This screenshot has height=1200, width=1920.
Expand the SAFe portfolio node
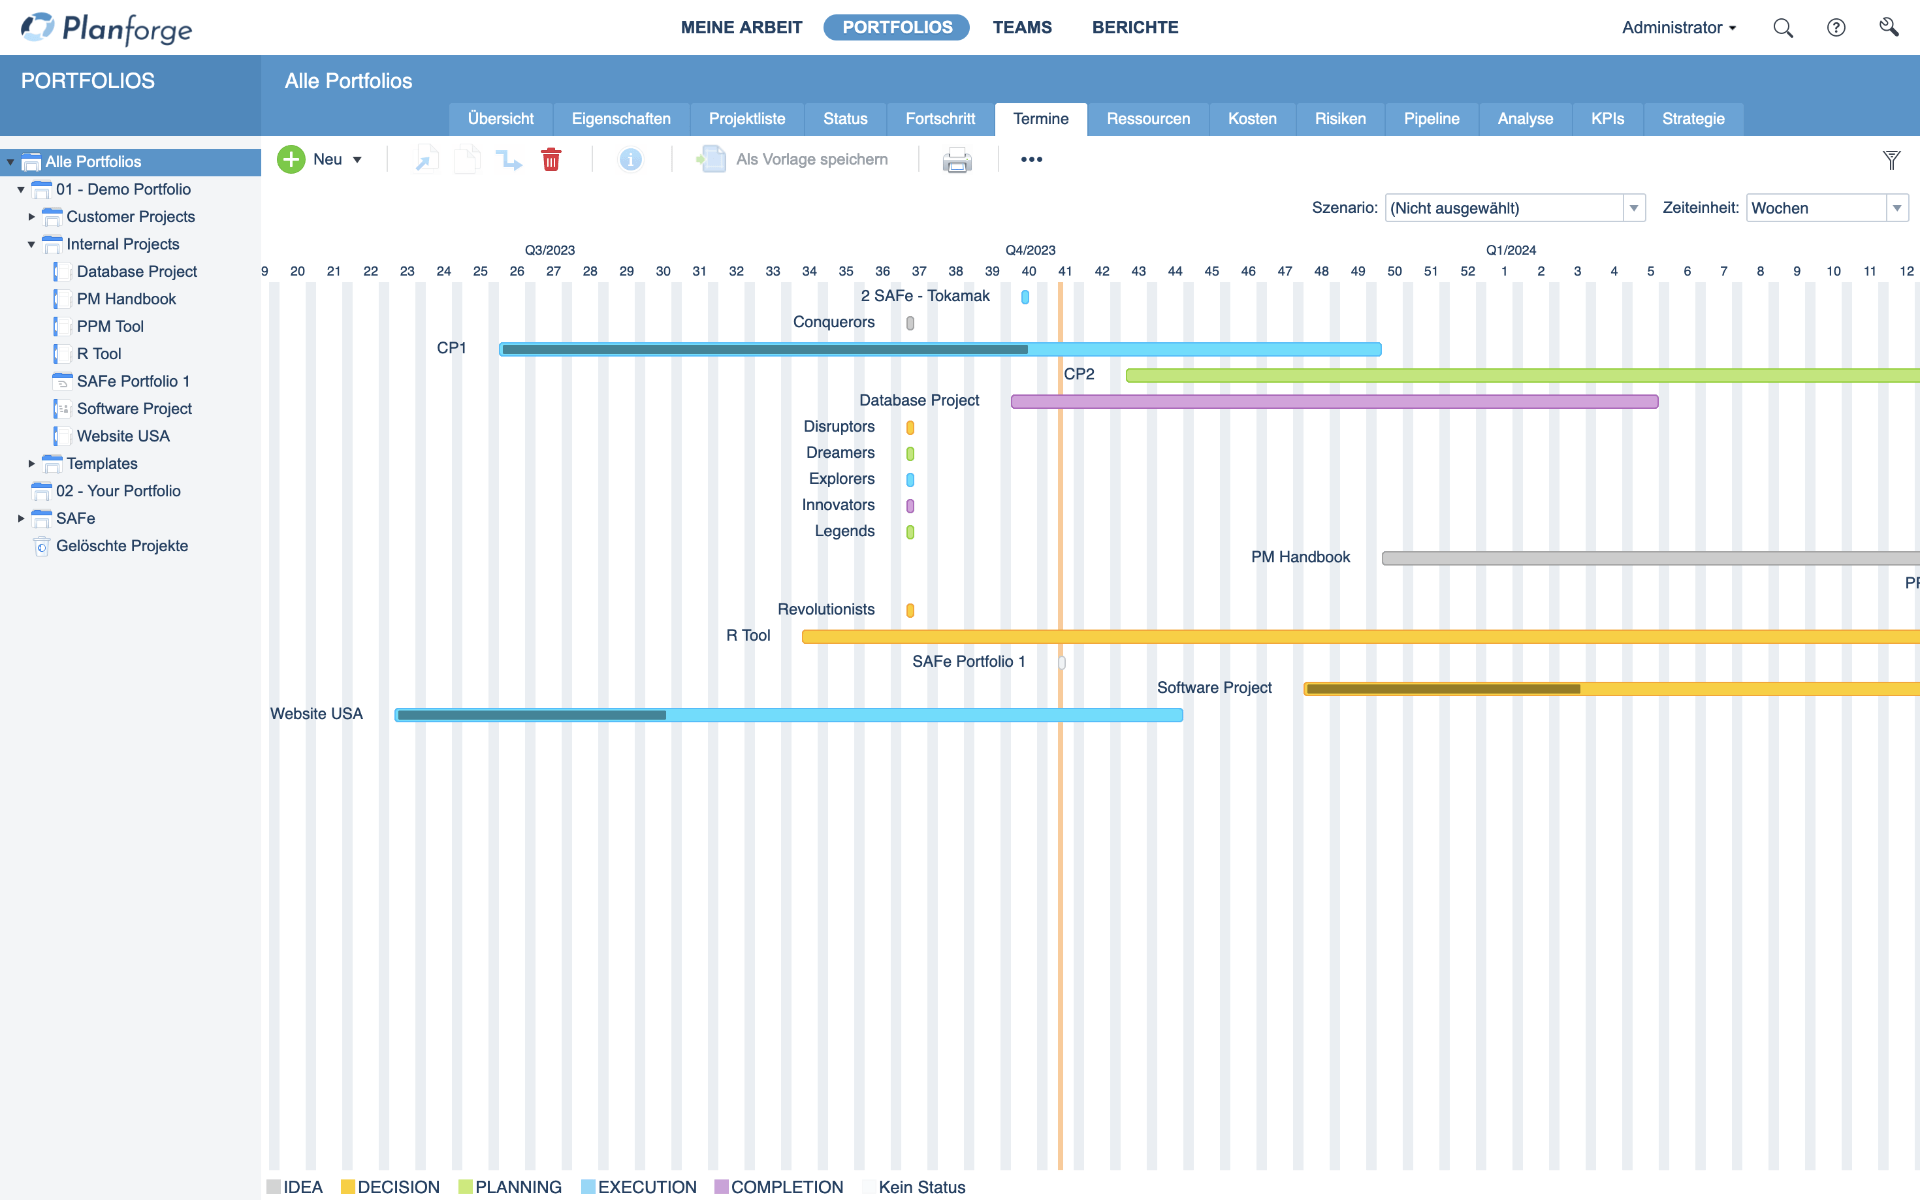[21, 518]
